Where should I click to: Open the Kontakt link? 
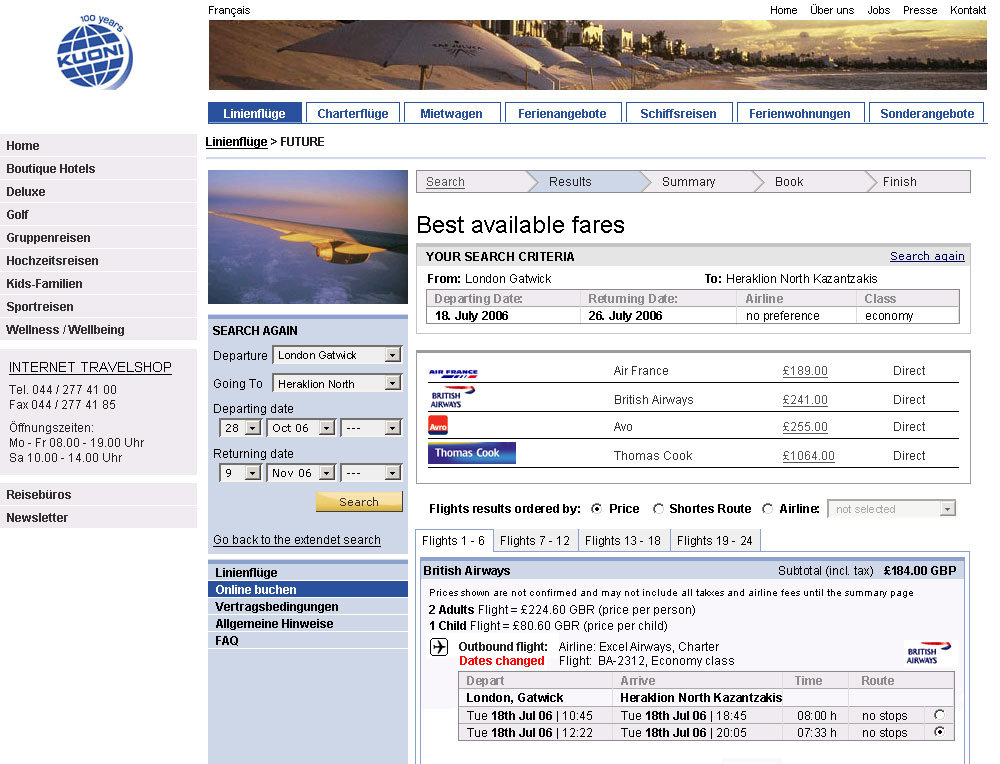click(x=967, y=10)
